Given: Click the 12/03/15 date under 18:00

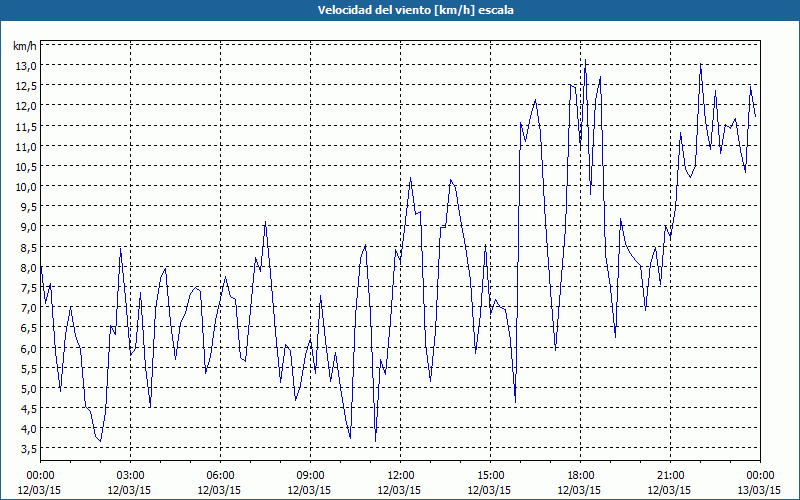Looking at the screenshot, I should tap(580, 490).
